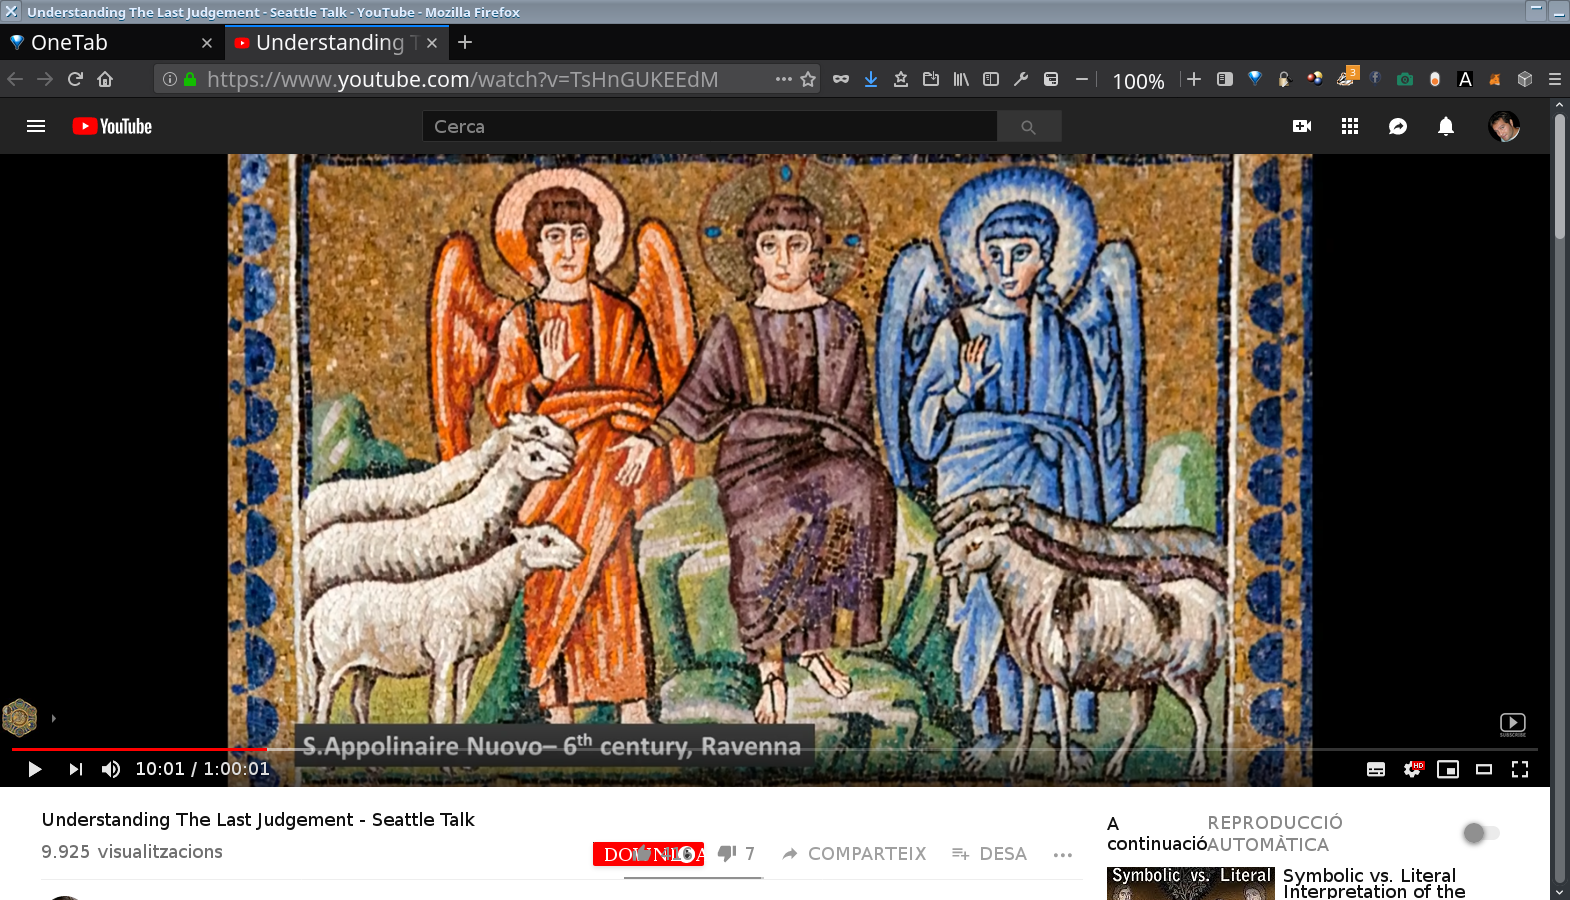Close the OneTab tab

(207, 43)
